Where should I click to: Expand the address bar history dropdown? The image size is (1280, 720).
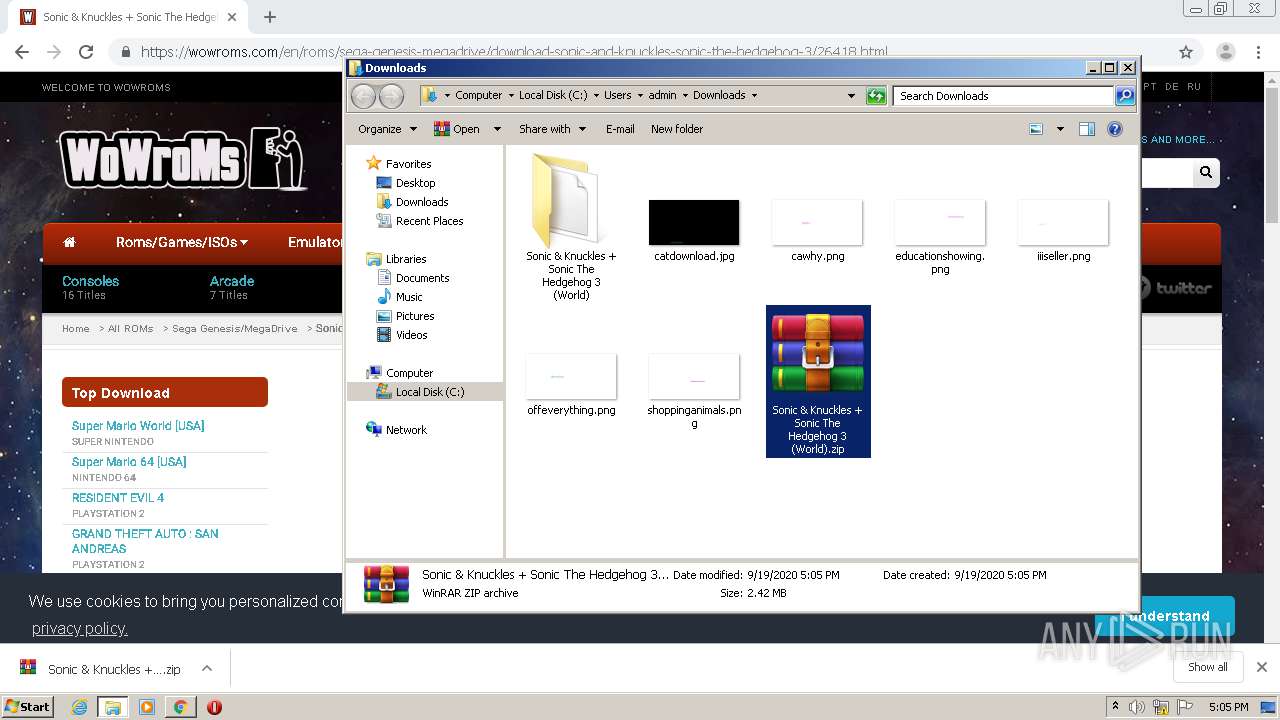[851, 96]
